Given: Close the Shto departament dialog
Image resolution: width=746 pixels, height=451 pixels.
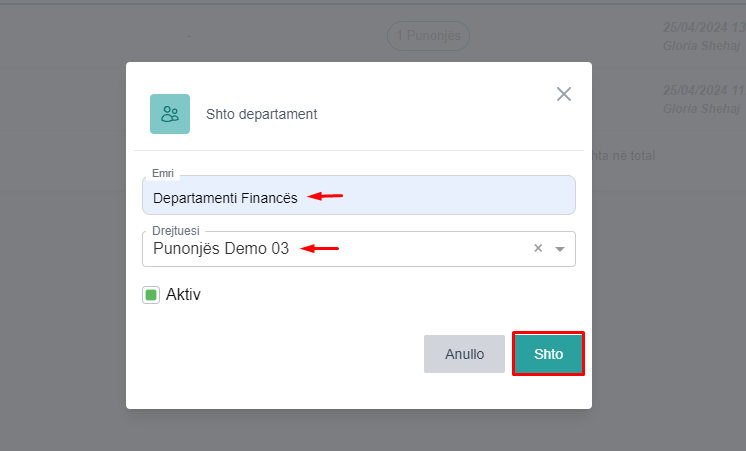Looking at the screenshot, I should point(564,94).
